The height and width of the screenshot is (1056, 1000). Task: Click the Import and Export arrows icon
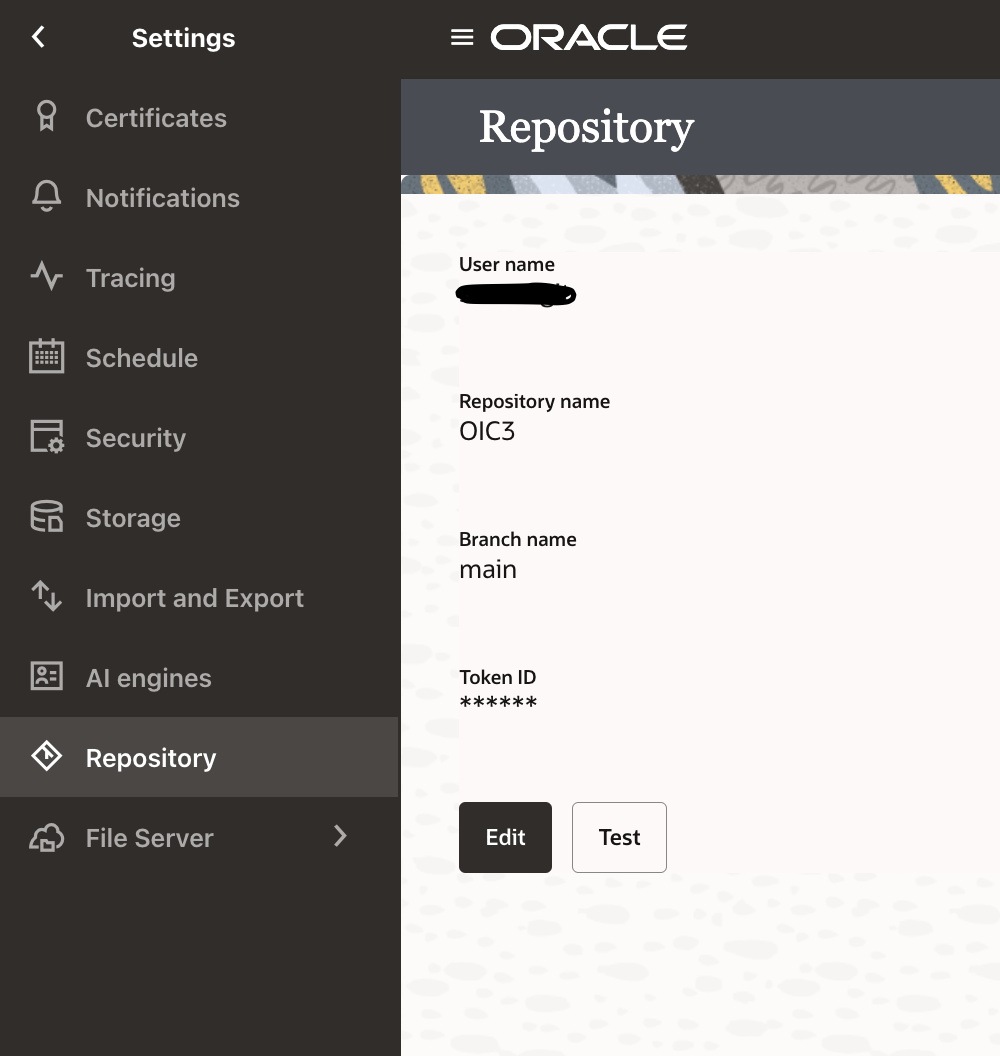coord(46,596)
